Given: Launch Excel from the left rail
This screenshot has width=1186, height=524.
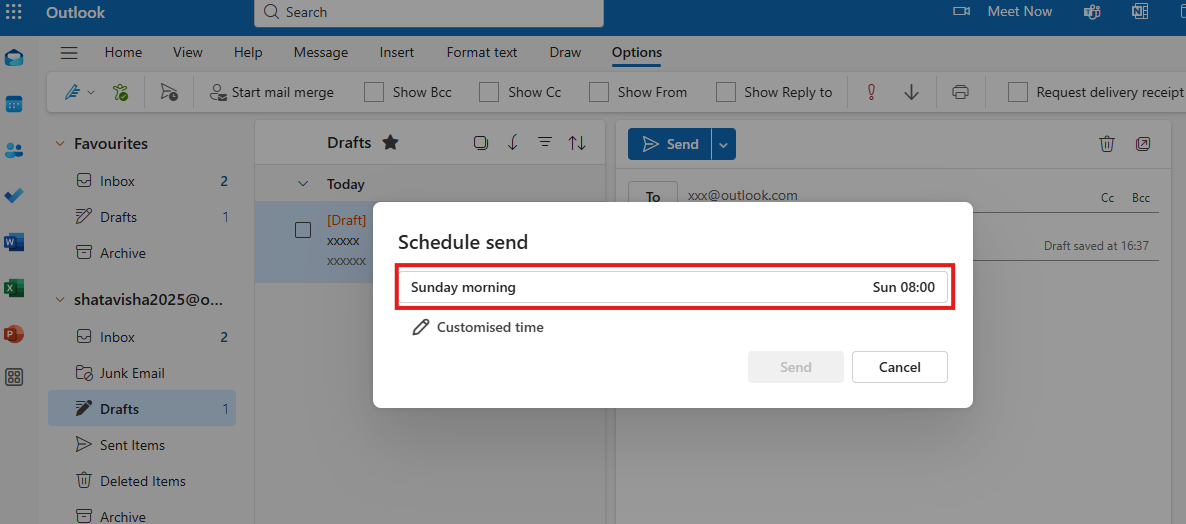Looking at the screenshot, I should (x=14, y=288).
